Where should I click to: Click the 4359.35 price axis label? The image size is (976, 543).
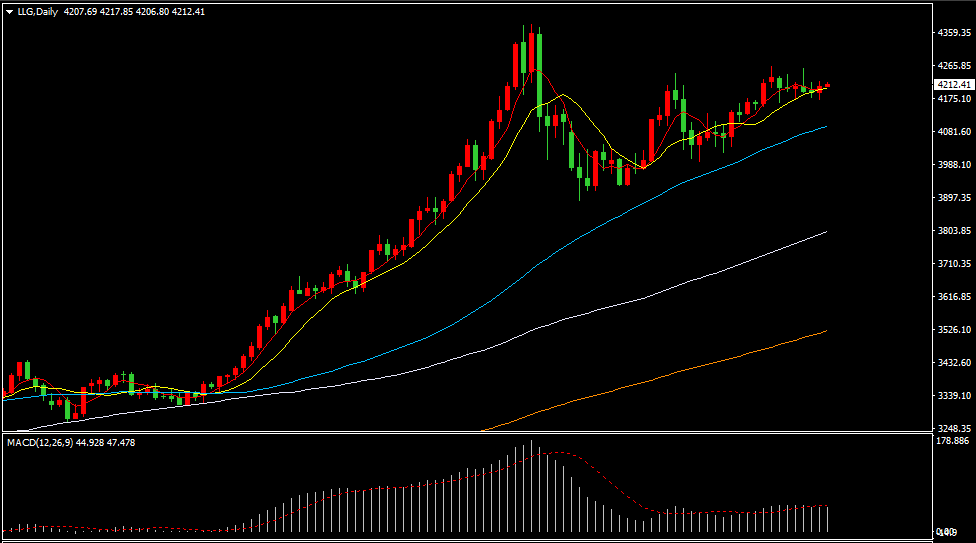click(x=952, y=33)
